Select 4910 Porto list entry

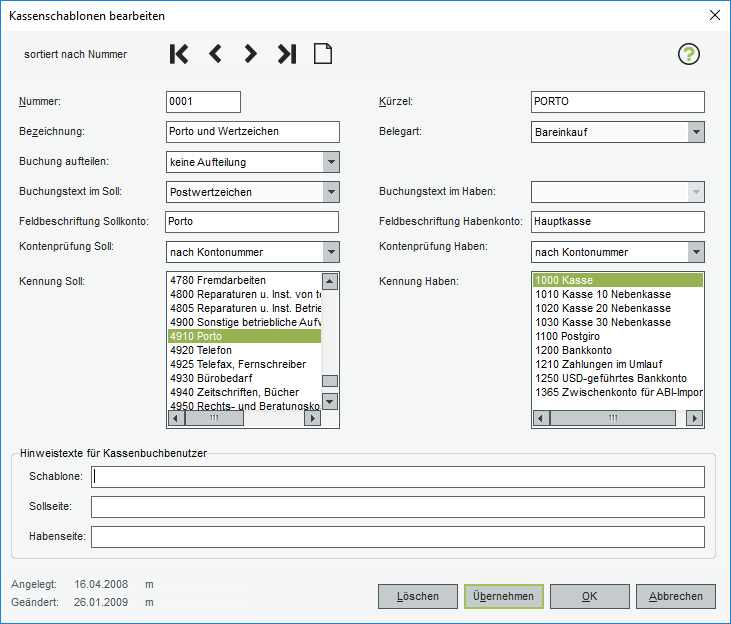244,336
